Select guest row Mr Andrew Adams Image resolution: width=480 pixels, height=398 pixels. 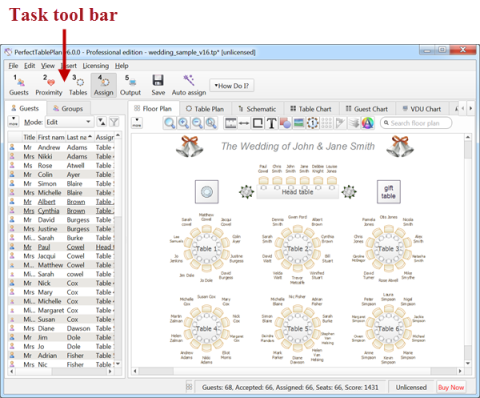coord(61,147)
